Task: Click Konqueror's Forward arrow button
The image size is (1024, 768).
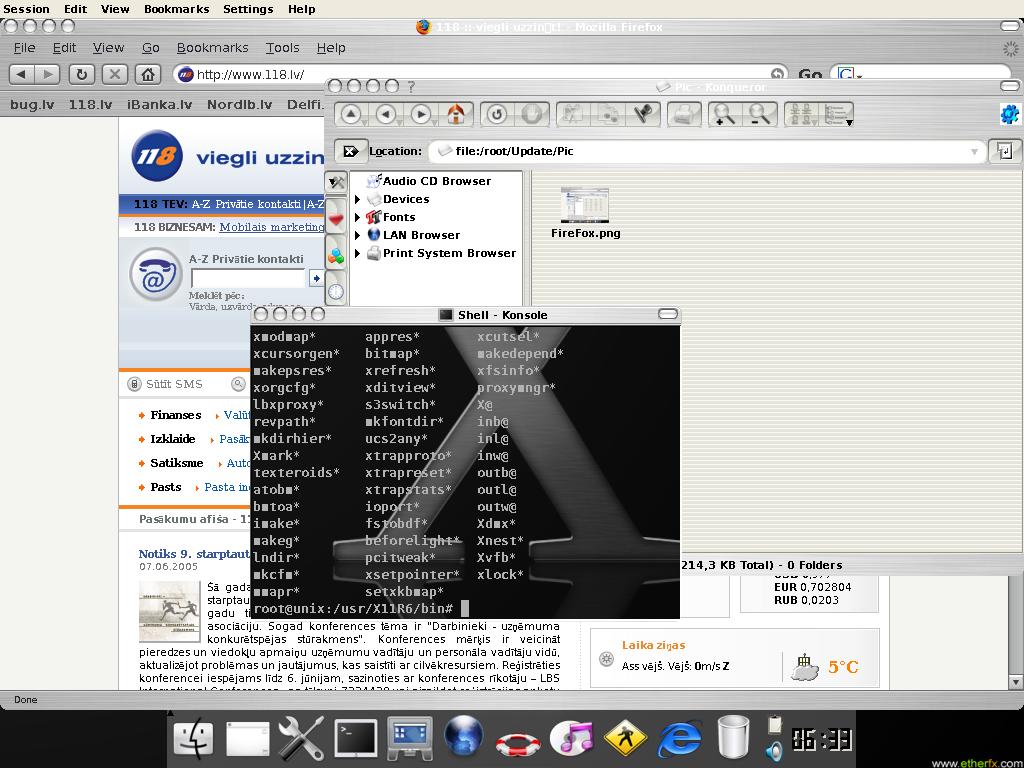Action: [421, 114]
